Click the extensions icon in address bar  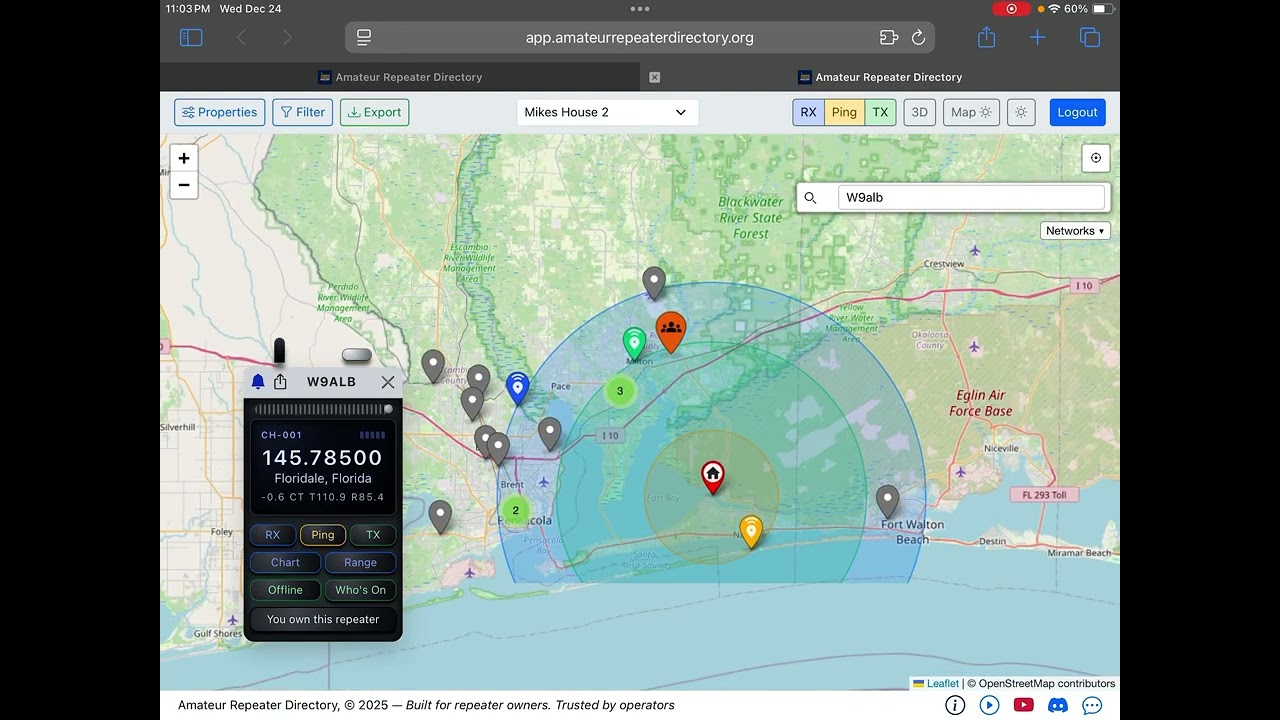[888, 38]
